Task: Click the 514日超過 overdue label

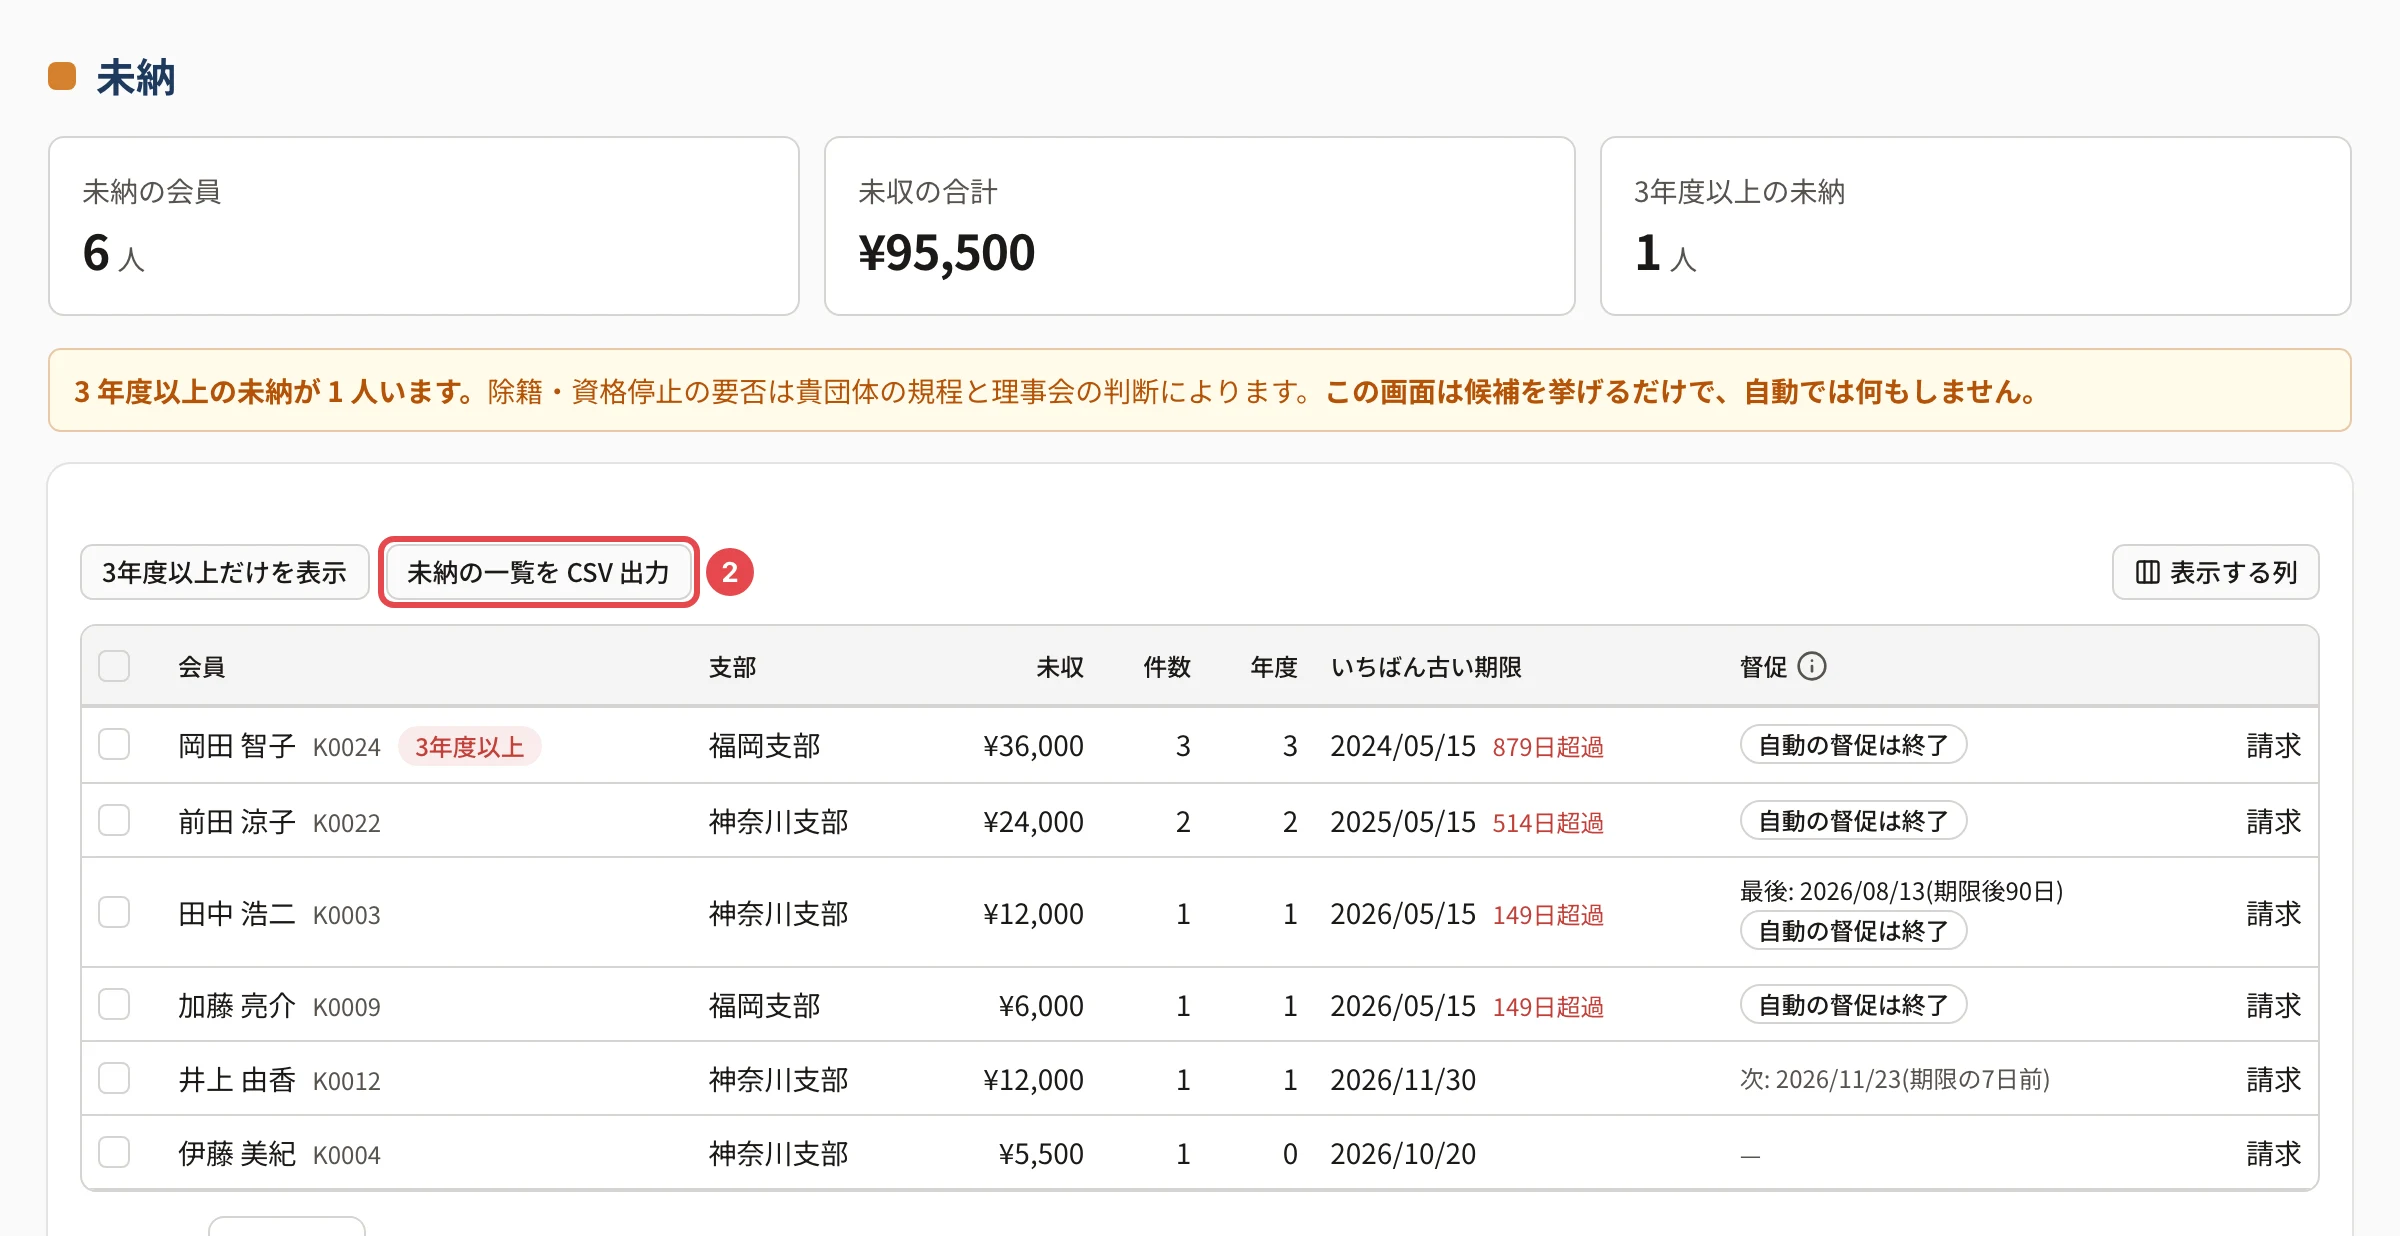Action: 1548,823
